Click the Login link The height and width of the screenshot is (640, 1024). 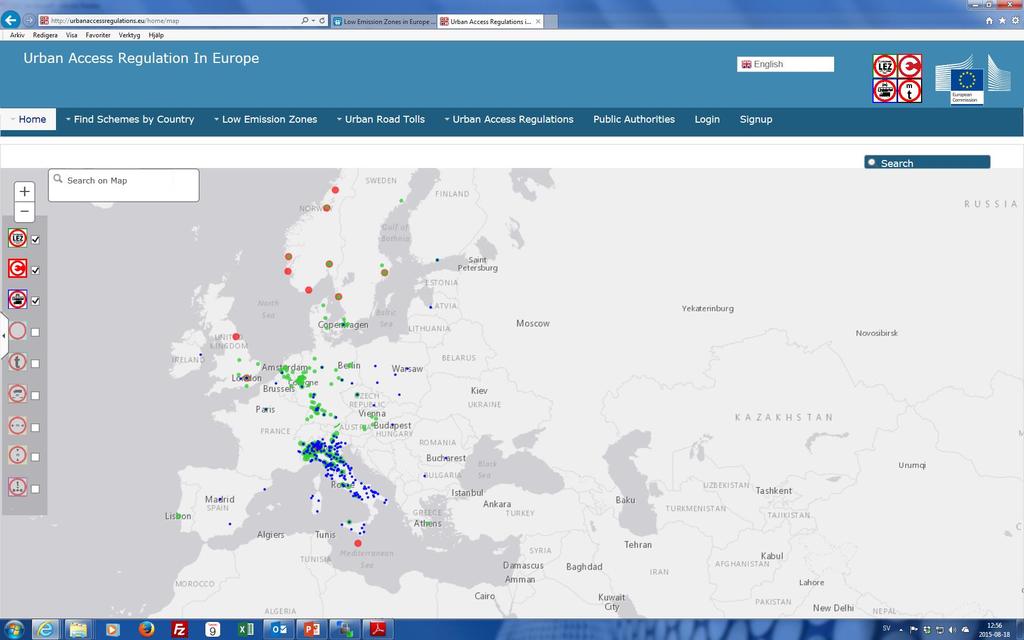pyautogui.click(x=707, y=120)
